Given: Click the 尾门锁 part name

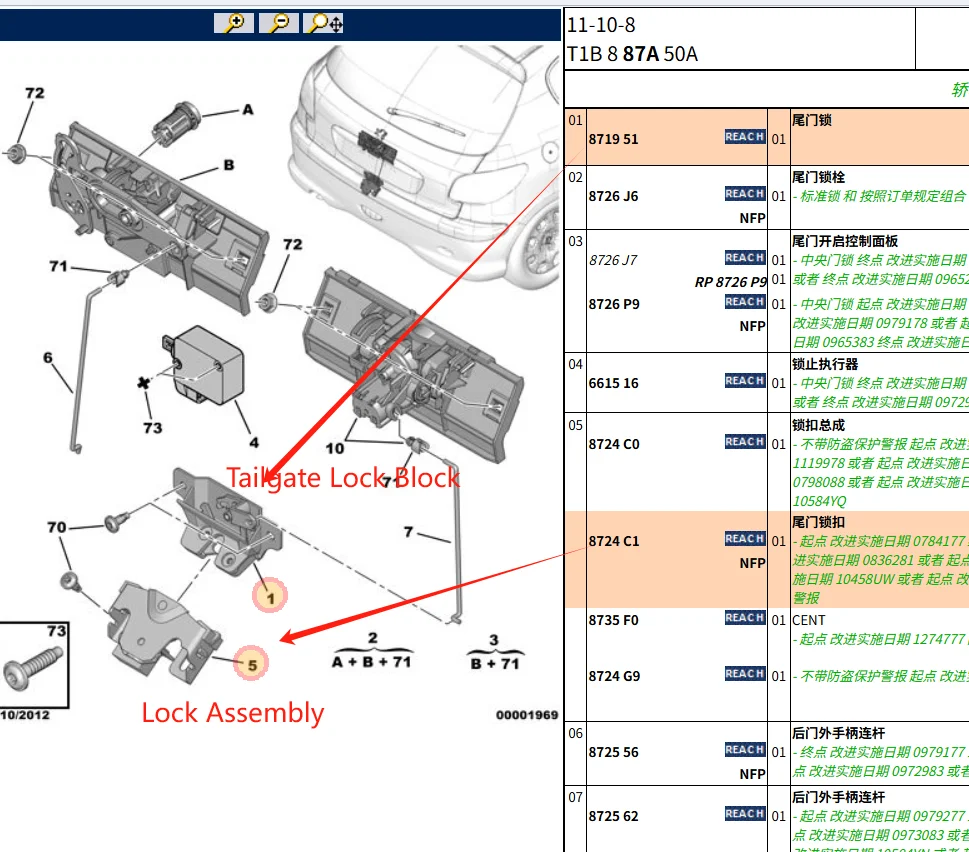Looking at the screenshot, I should pyautogui.click(x=811, y=120).
